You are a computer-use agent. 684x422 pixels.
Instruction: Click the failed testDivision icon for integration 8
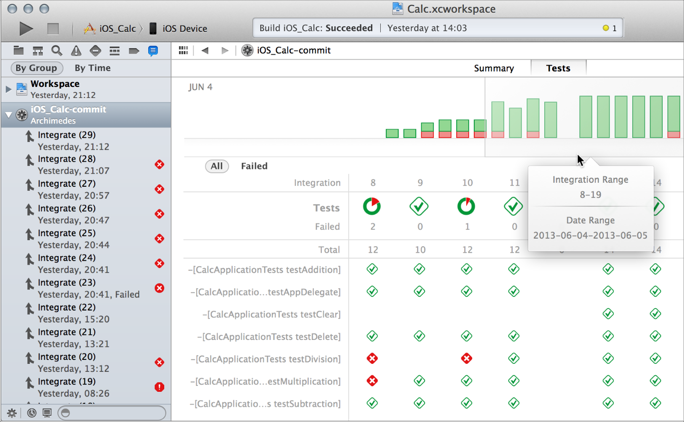tap(372, 359)
